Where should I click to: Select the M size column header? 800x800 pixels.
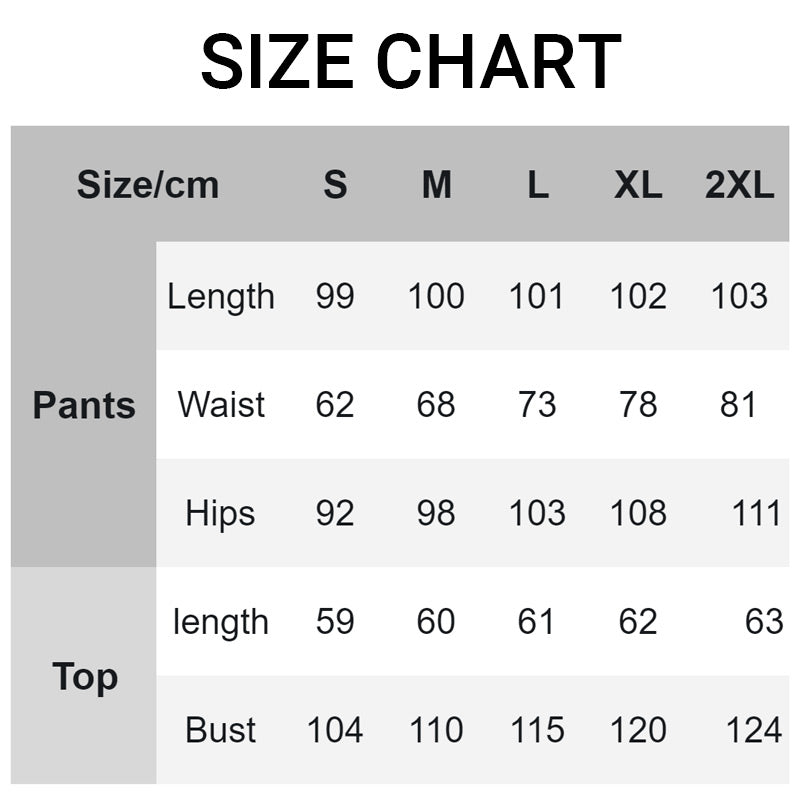click(x=436, y=185)
